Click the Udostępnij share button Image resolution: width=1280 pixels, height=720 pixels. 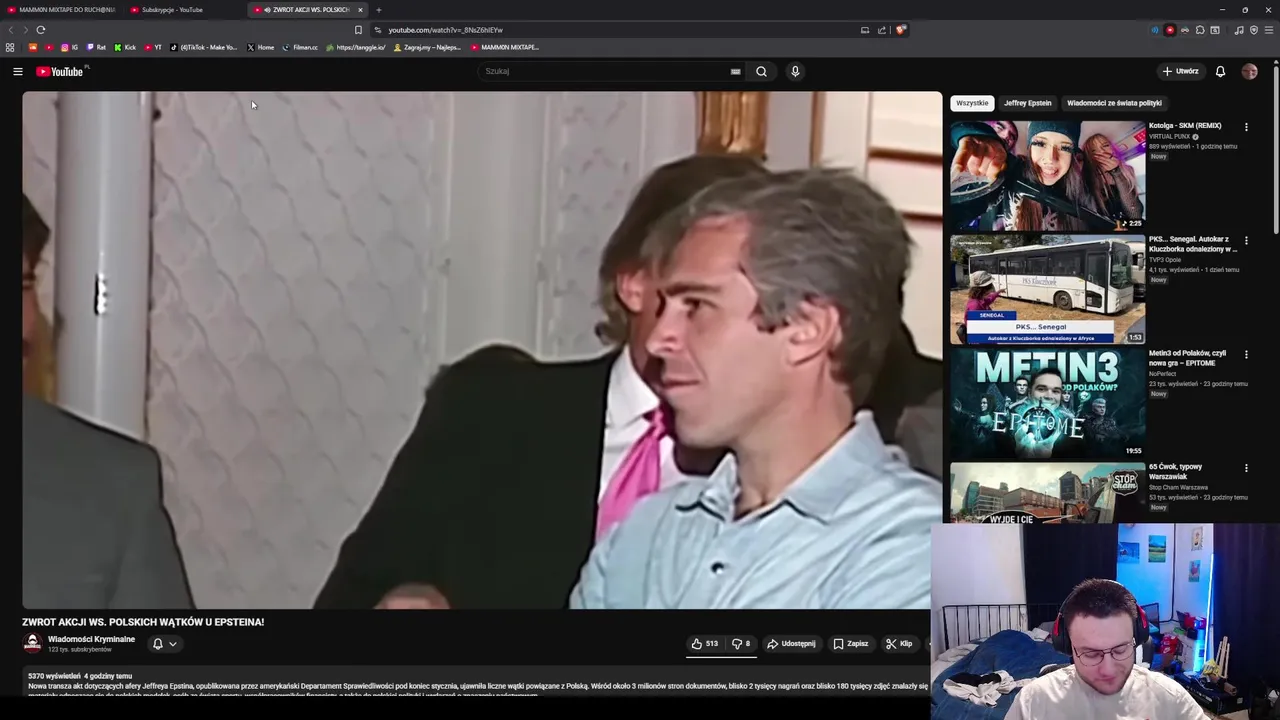coord(791,644)
